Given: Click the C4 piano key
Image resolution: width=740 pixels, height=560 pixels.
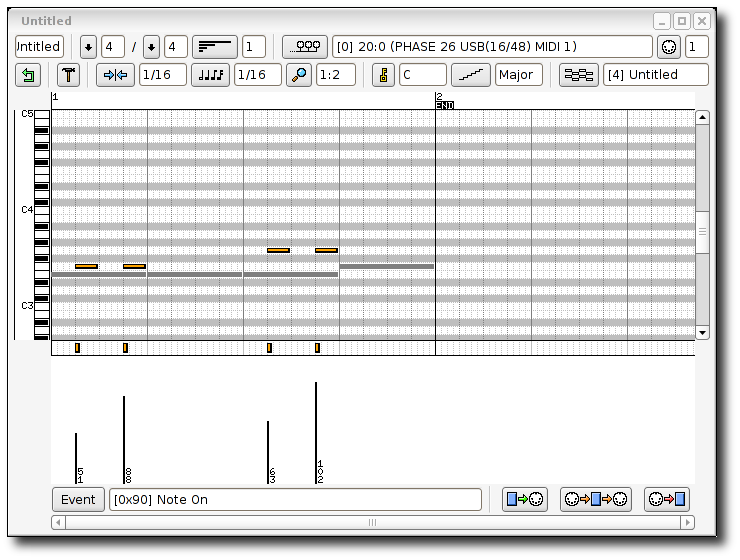Looking at the screenshot, I should (42, 210).
